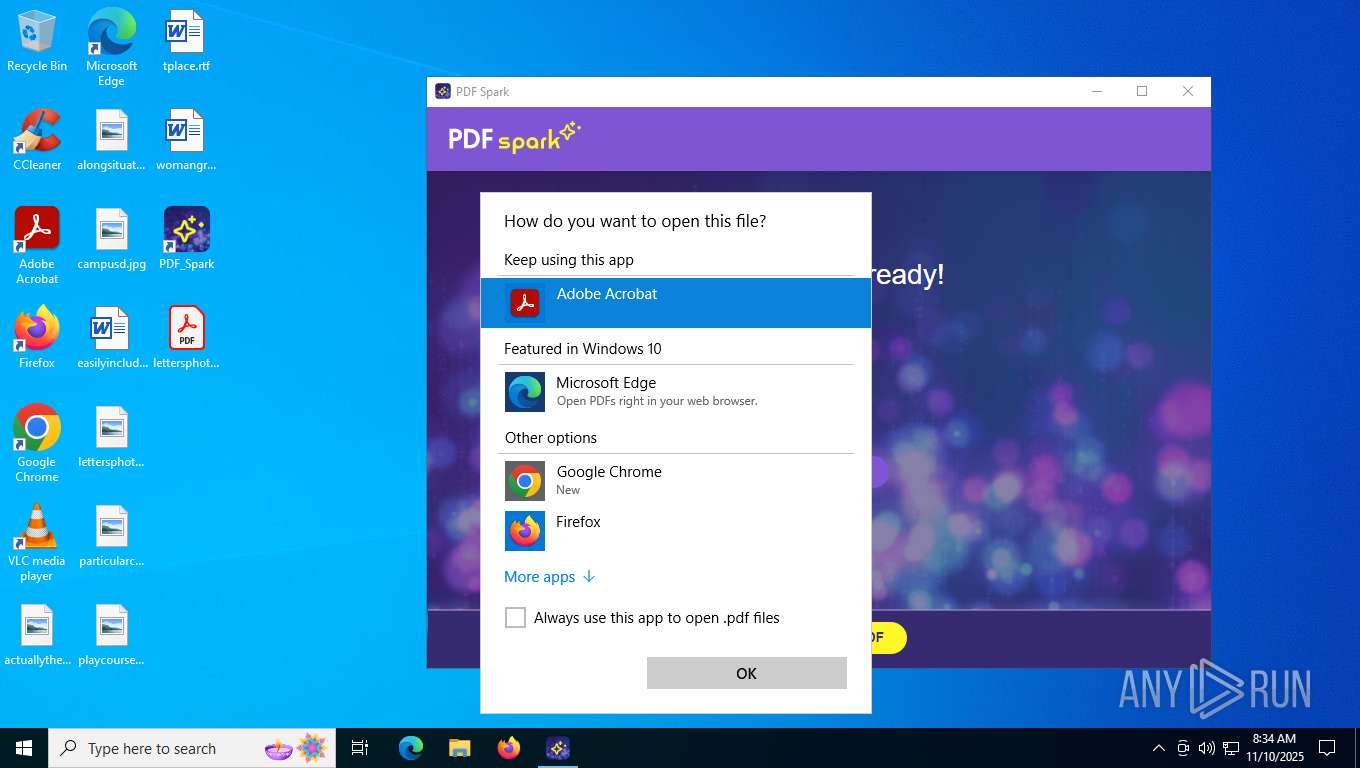Select the PDF_Spark desktop icon
The height and width of the screenshot is (768, 1360).
point(186,239)
